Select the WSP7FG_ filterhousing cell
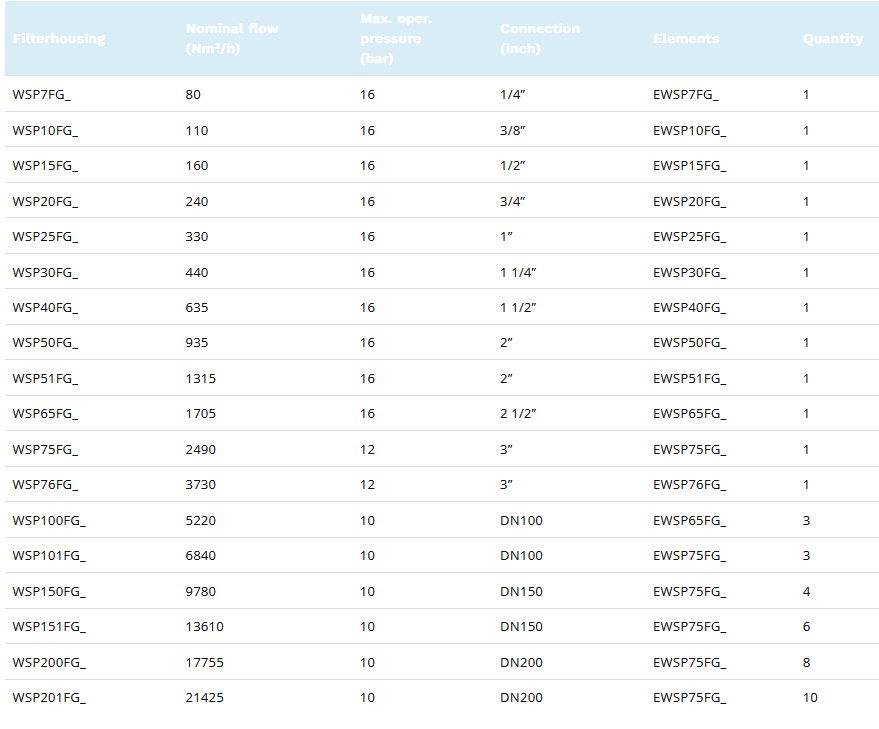 [42, 95]
